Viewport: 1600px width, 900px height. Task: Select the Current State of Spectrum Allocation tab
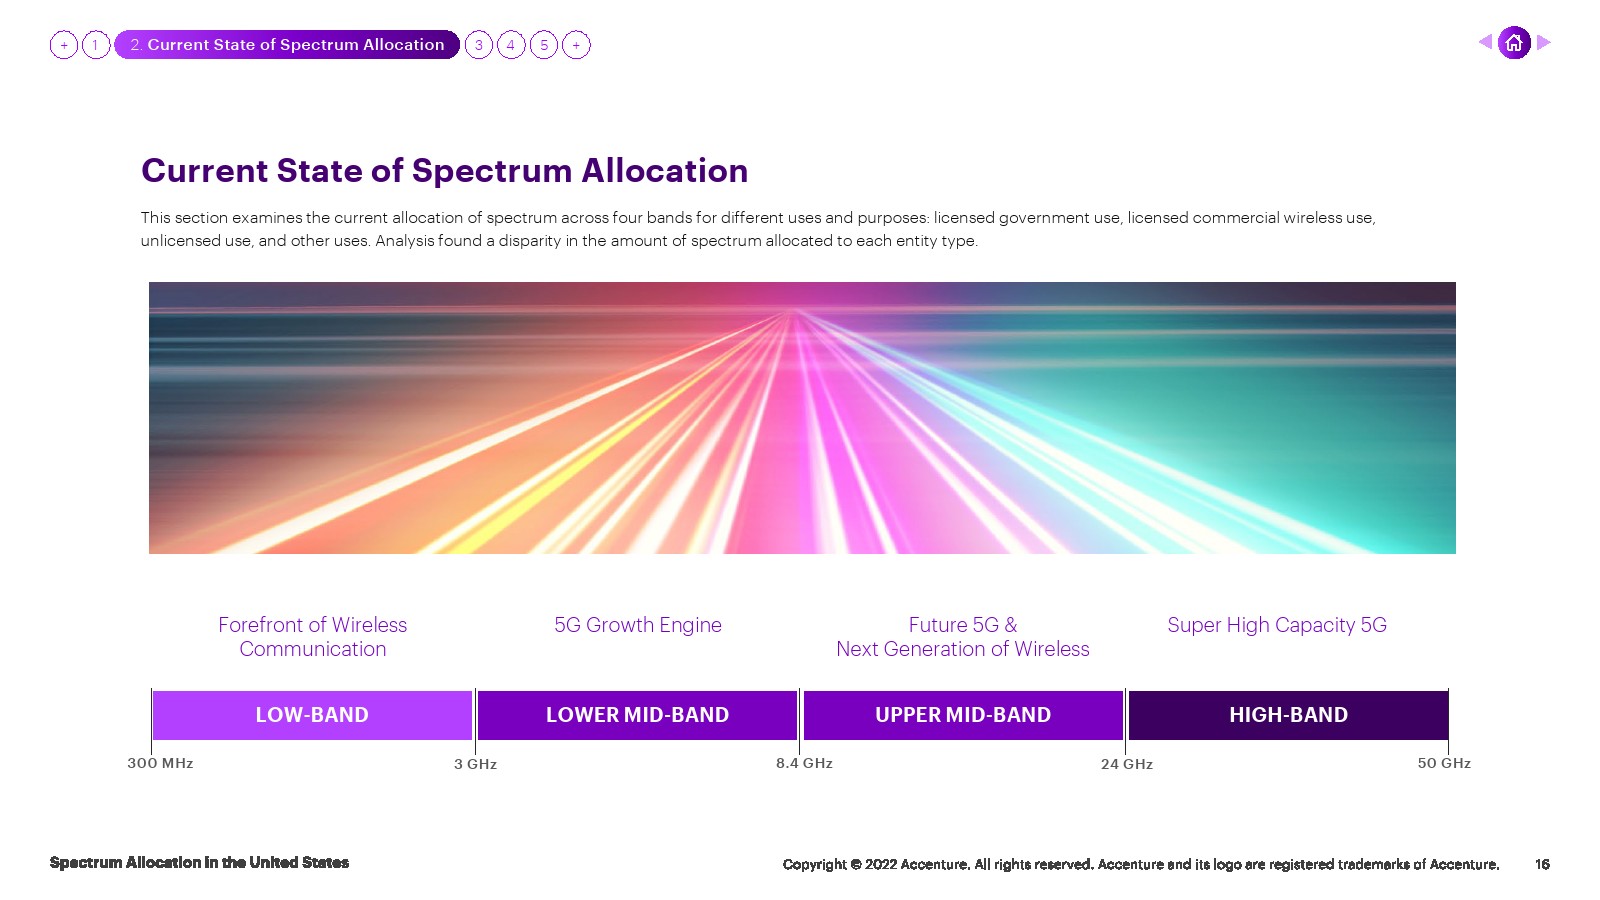(x=287, y=45)
